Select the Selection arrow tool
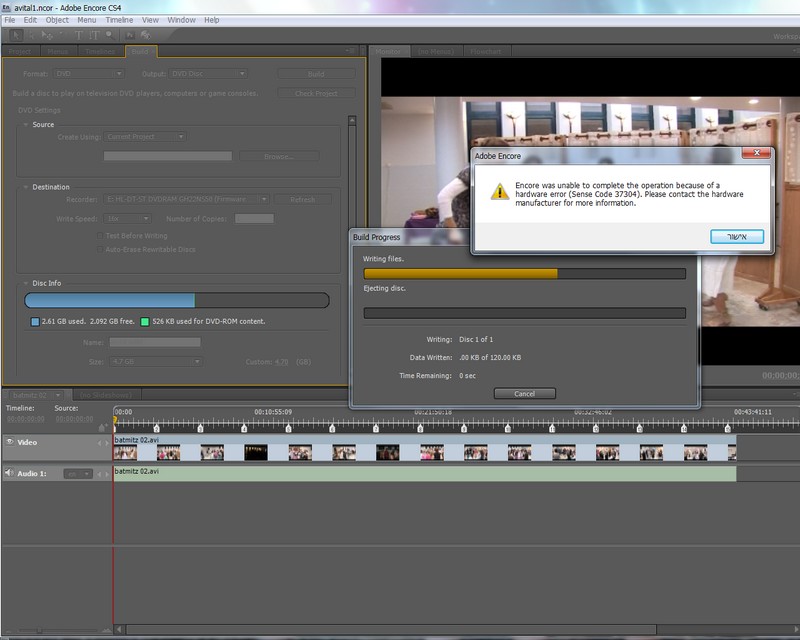Viewport: 800px width, 640px height. pyautogui.click(x=15, y=35)
